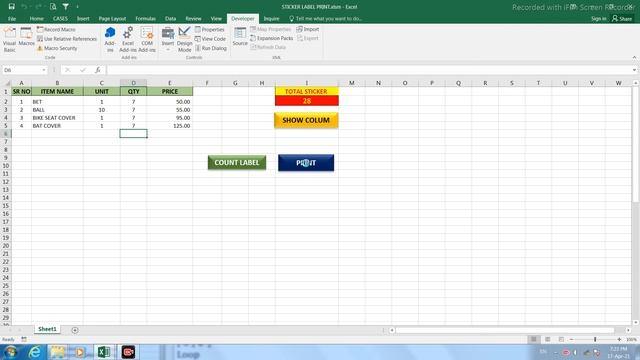Open the Sheet1 tab
The width and height of the screenshot is (640, 360).
(x=47, y=329)
